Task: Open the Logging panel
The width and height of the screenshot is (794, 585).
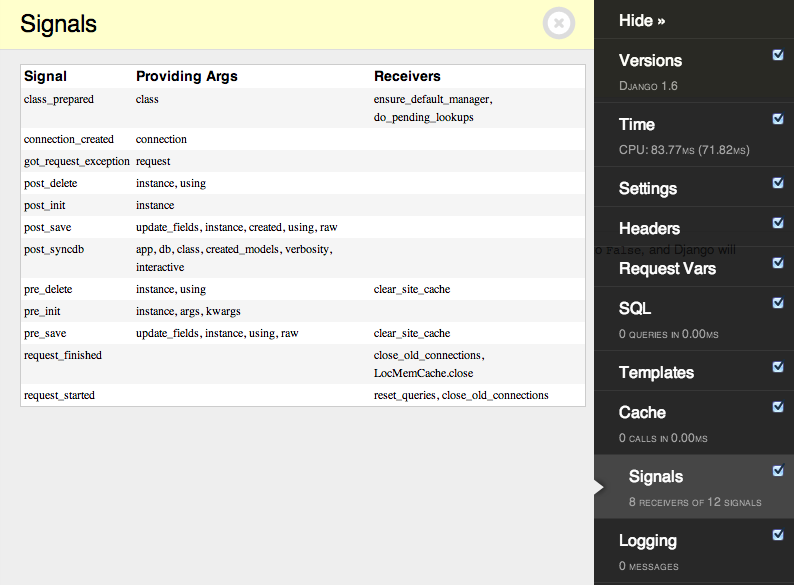Action: coord(648,541)
